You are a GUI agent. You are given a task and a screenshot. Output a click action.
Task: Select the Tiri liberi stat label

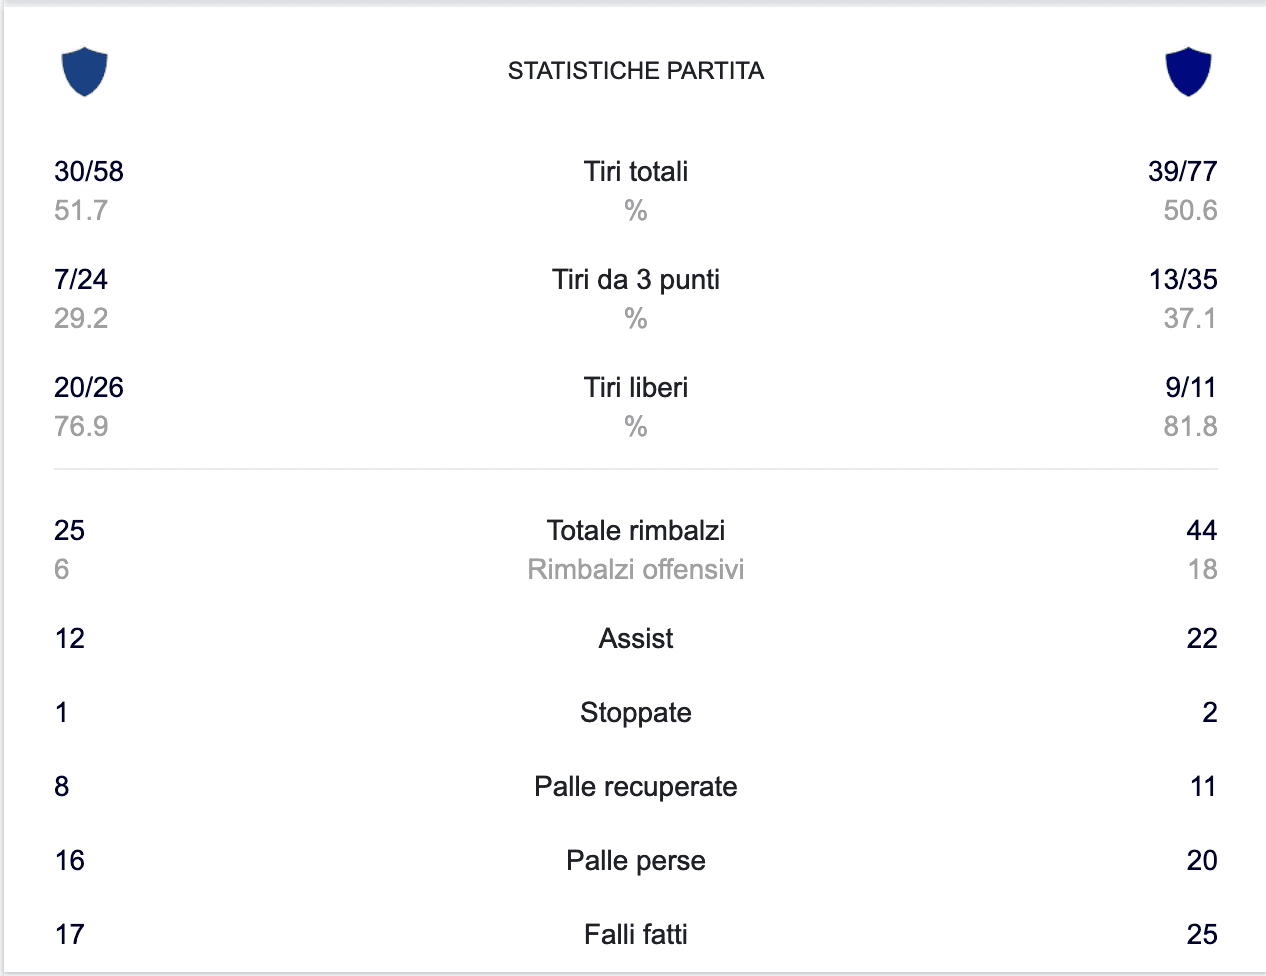[x=636, y=387]
